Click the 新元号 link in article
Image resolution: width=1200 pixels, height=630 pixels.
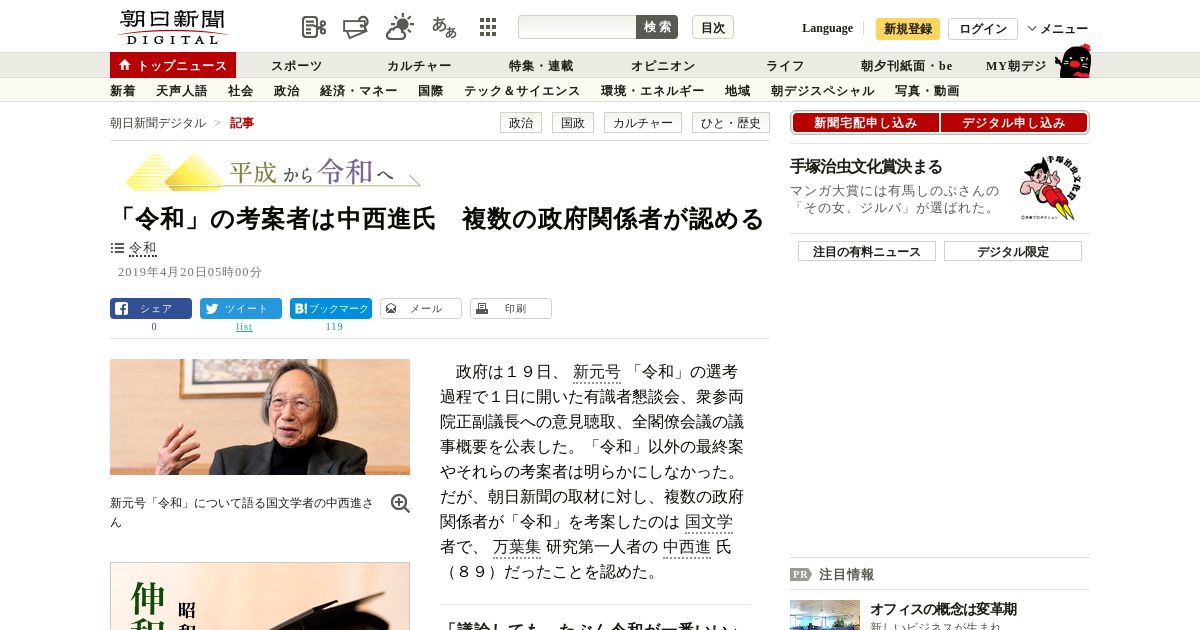click(597, 372)
